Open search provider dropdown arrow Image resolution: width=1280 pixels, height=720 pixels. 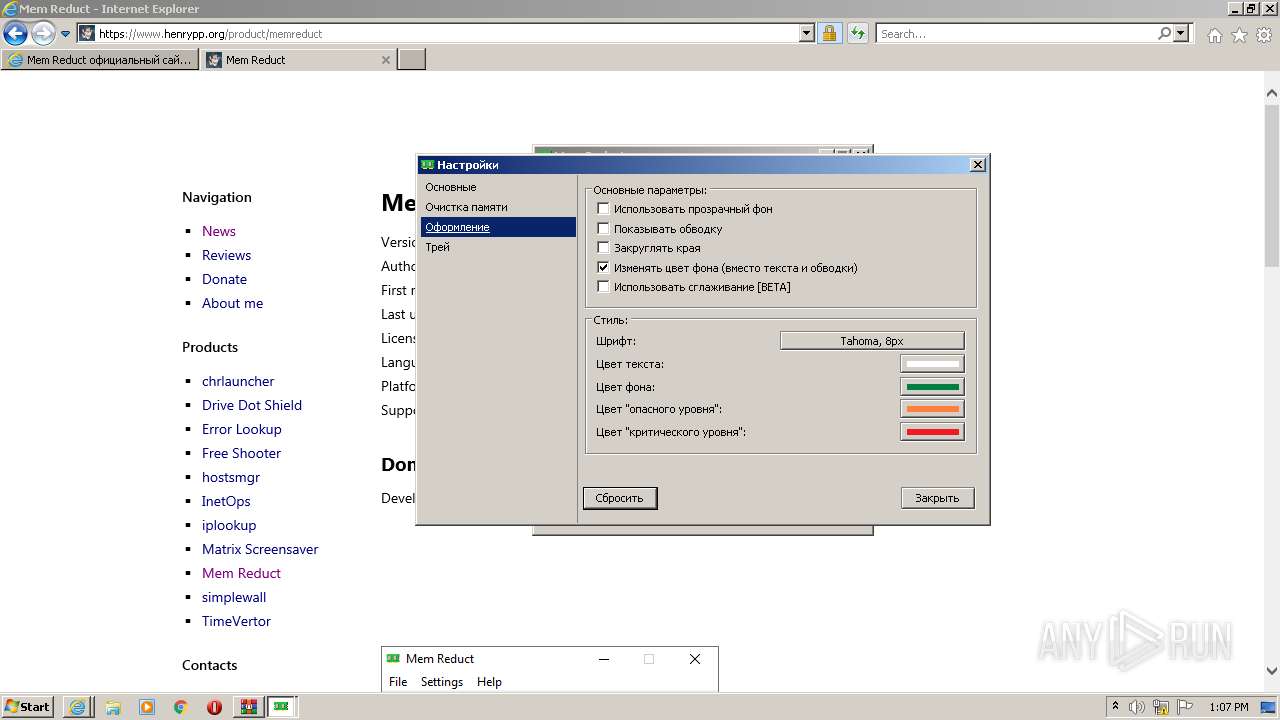(1181, 34)
